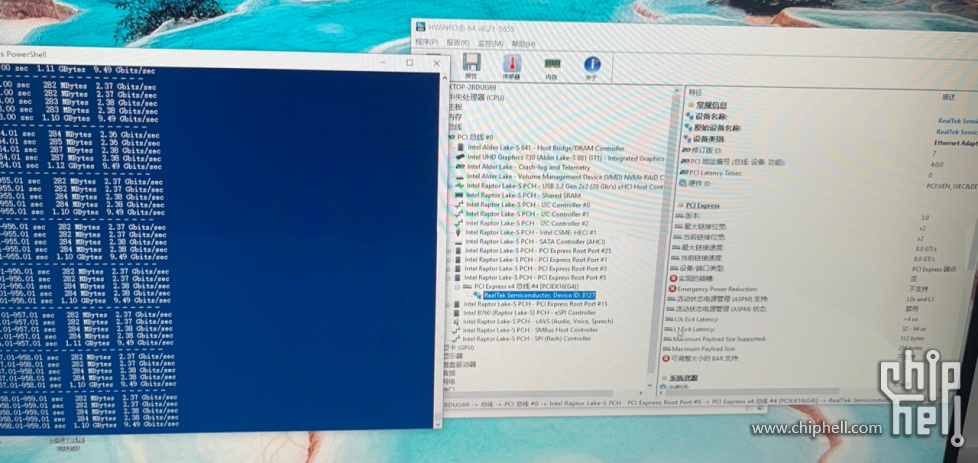Select RealTek Semiconductor Device ID 8127 item
The height and width of the screenshot is (463, 978).
tap(540, 295)
